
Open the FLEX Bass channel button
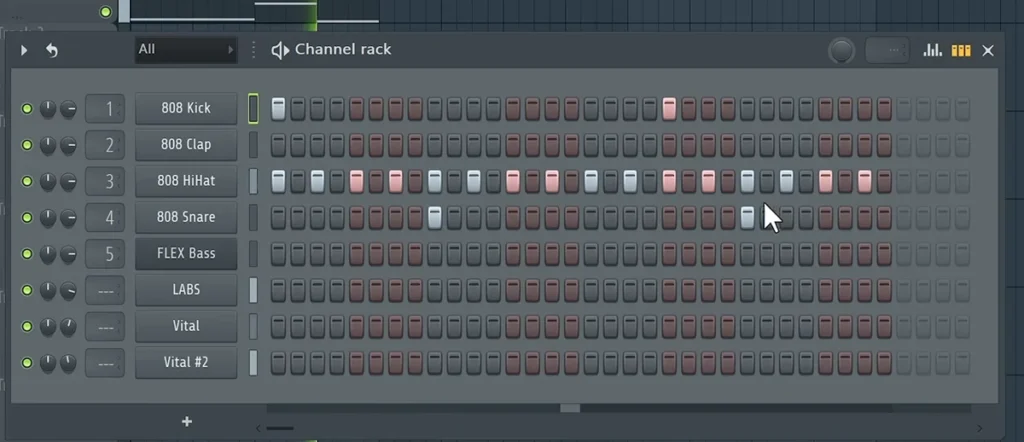tap(186, 253)
